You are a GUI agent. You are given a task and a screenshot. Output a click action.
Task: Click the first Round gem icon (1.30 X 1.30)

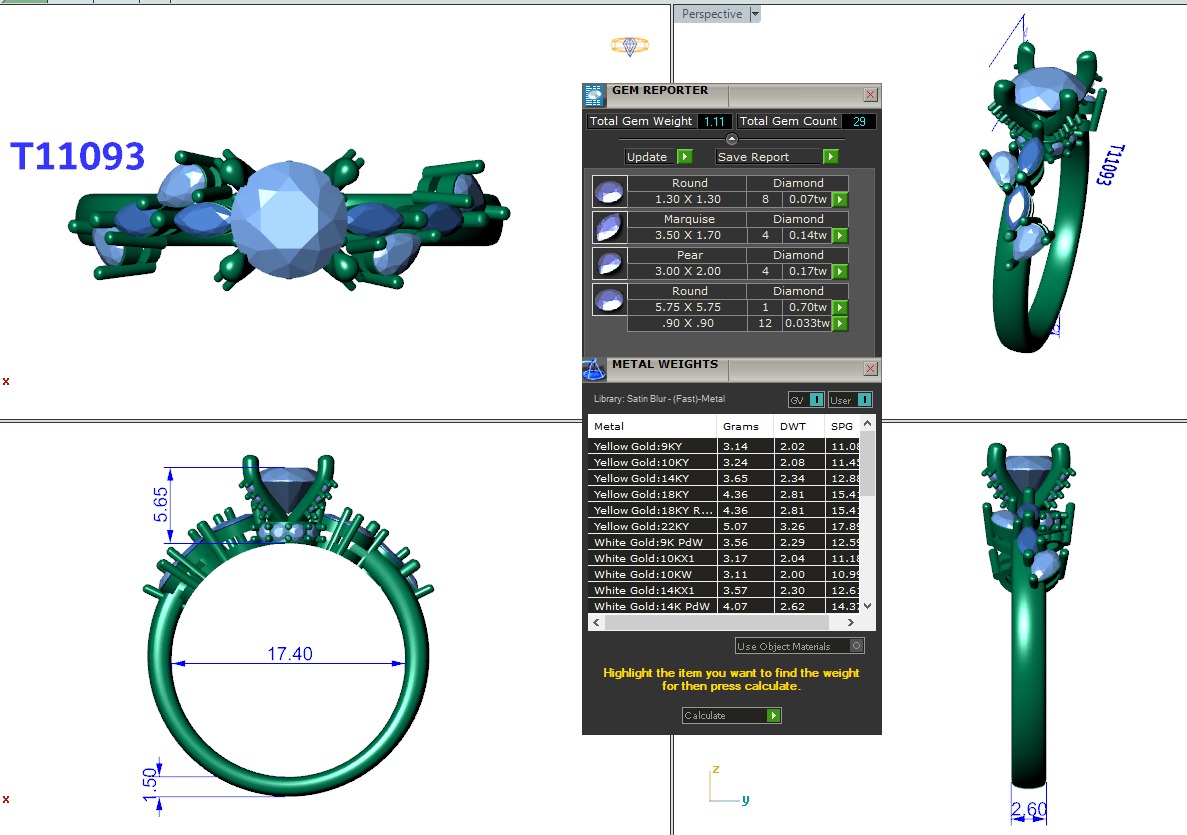(x=609, y=191)
